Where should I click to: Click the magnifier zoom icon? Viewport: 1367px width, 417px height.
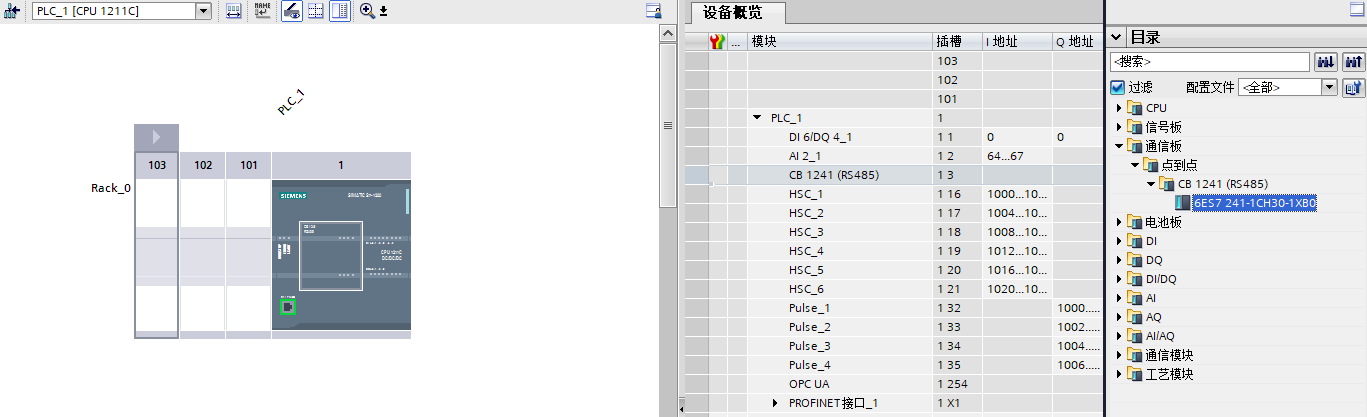tap(367, 11)
